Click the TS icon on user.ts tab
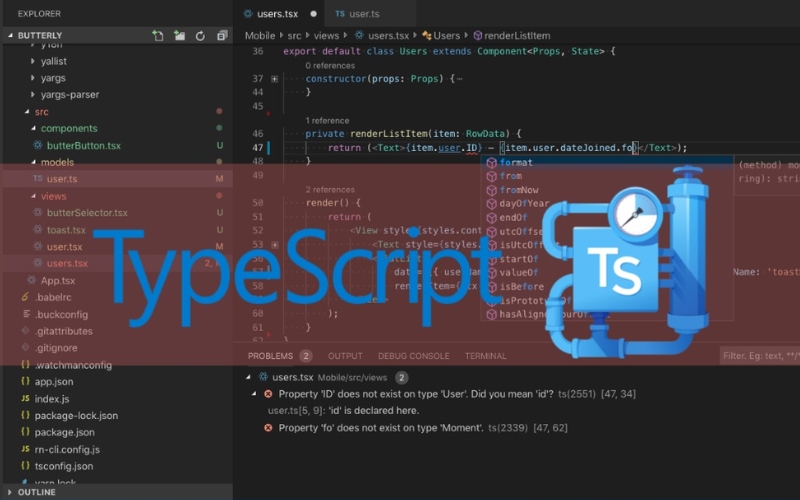Screen dimensions: 800x500 click(x=340, y=14)
